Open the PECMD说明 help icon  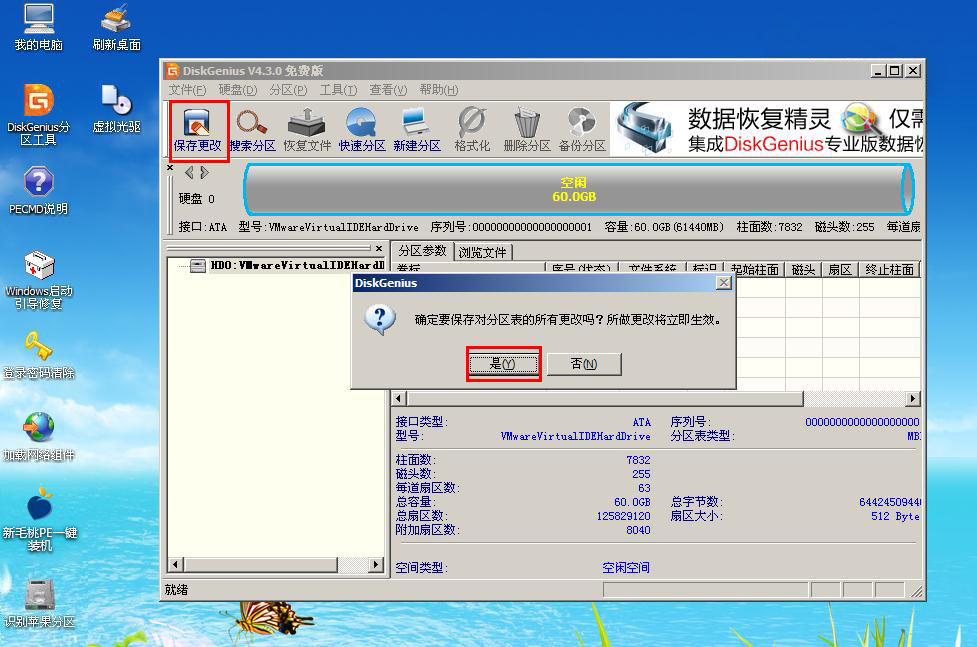tap(39, 191)
